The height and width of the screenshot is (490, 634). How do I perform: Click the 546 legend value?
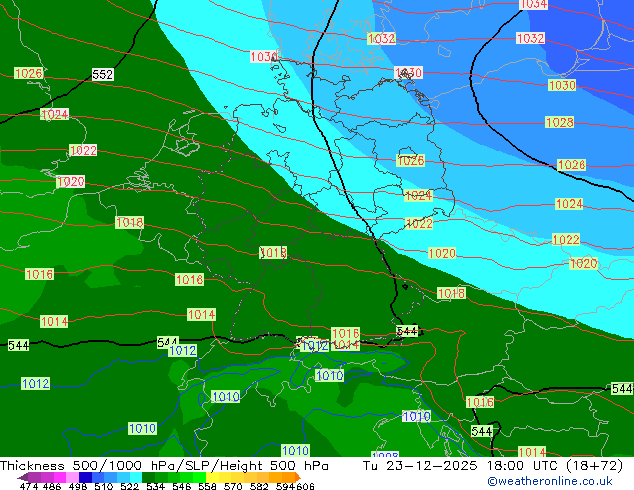[x=182, y=486]
